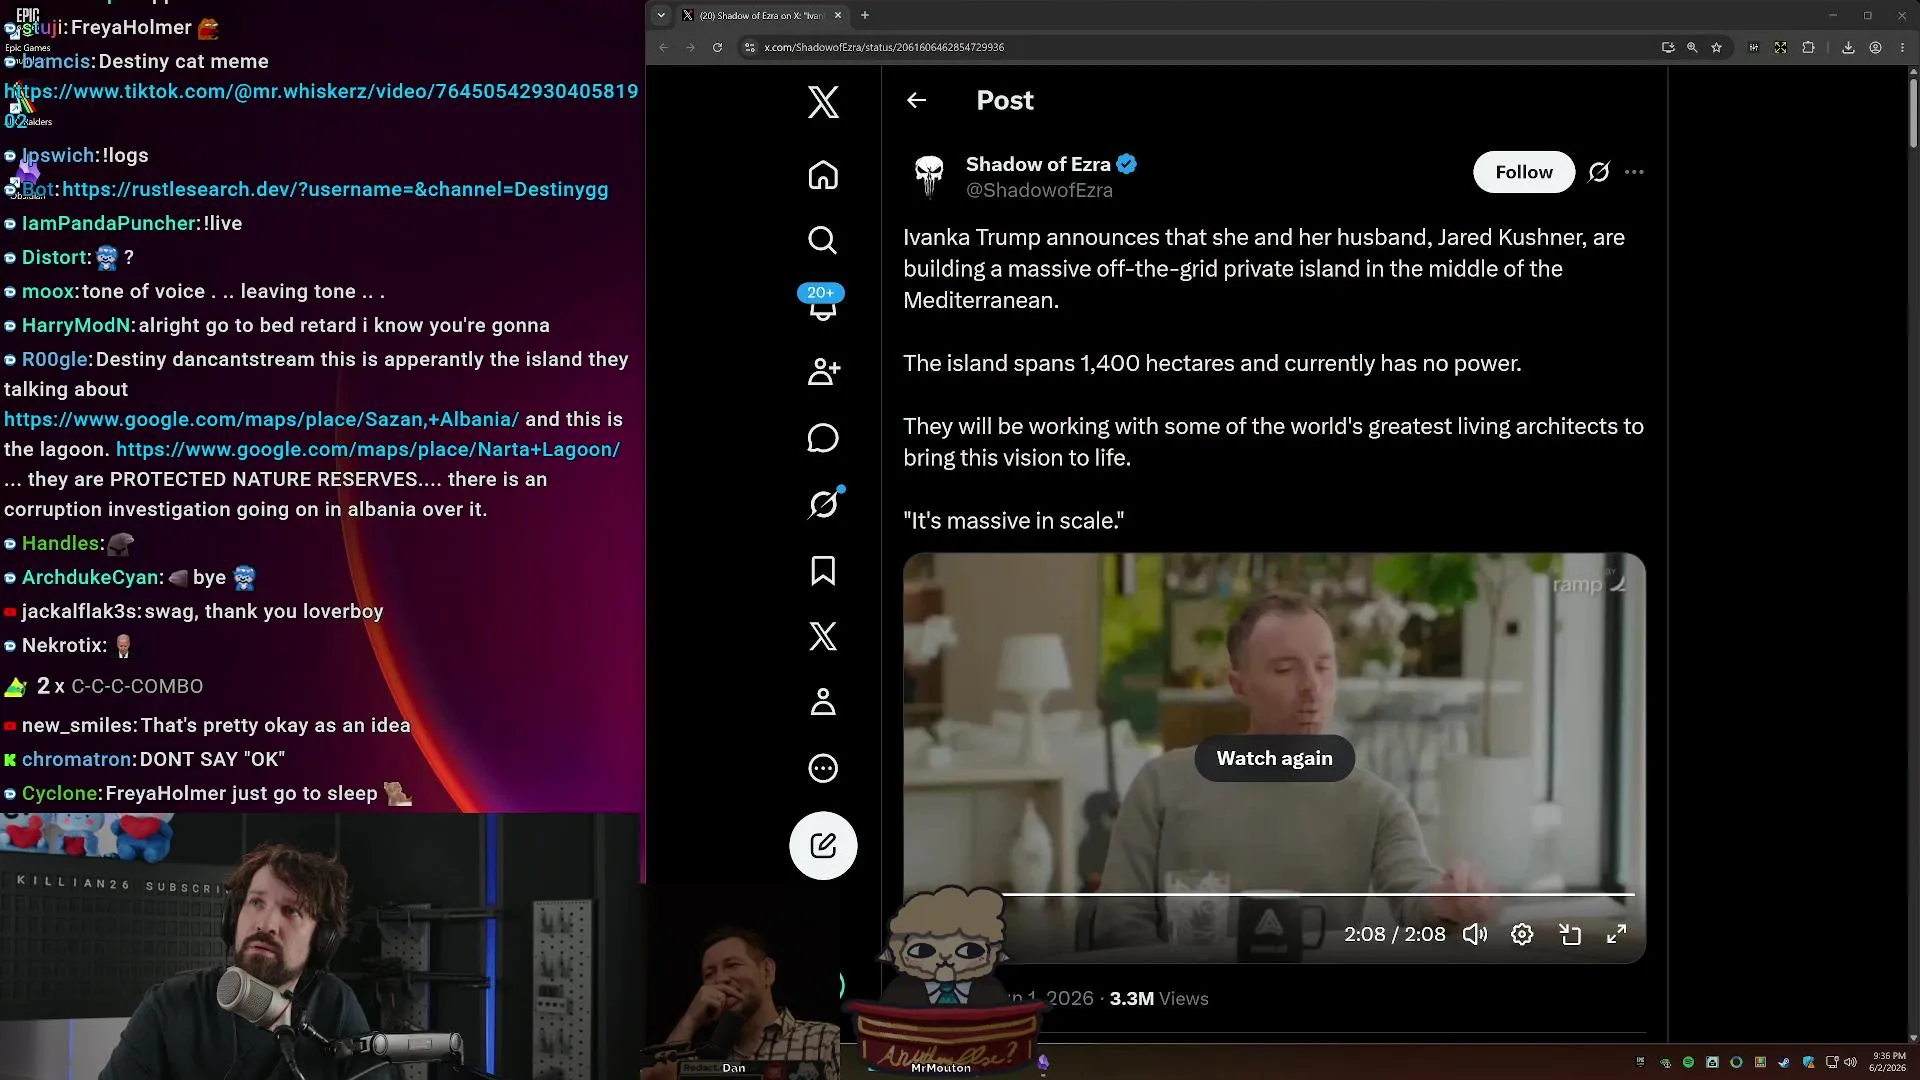Open @ShadowofEzra handle link
The image size is (1920, 1080).
(1039, 190)
